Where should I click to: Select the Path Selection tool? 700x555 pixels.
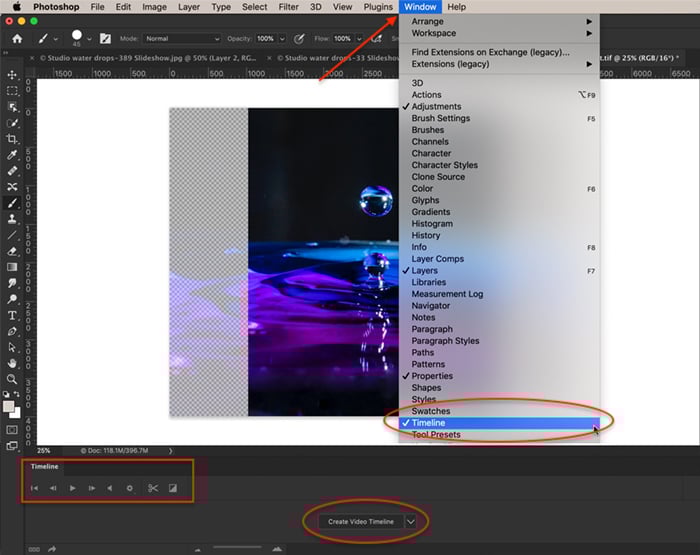point(12,347)
